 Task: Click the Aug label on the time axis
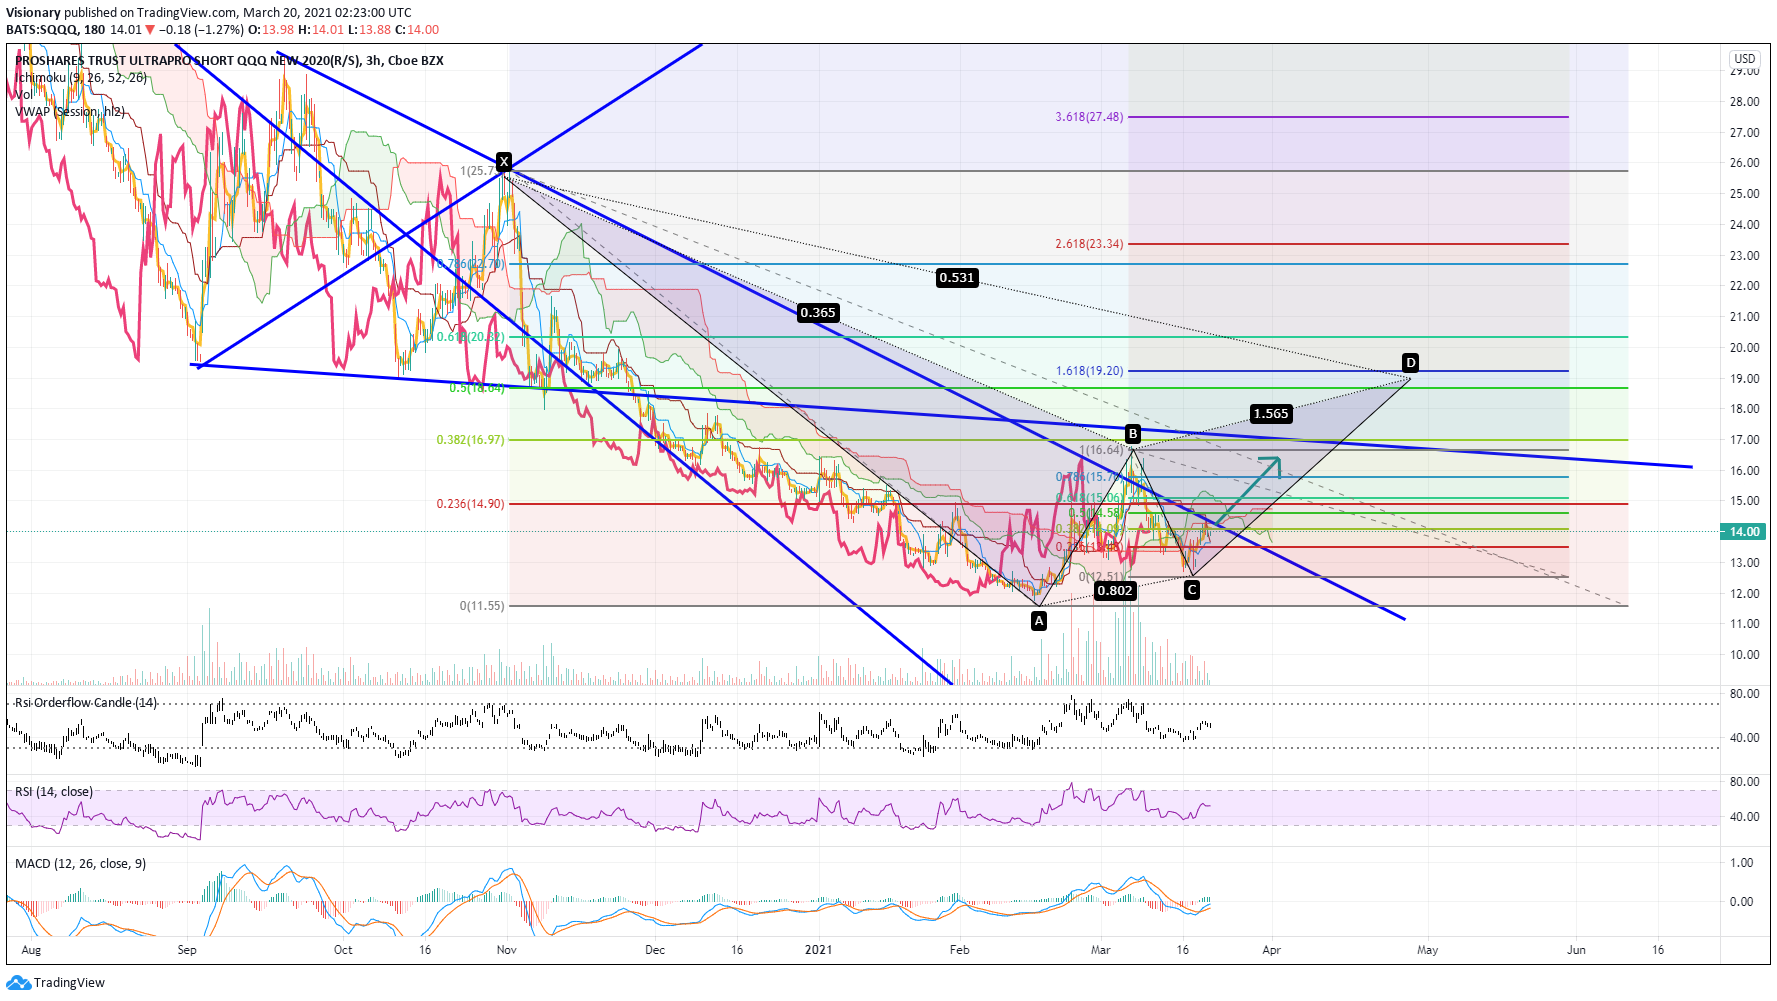31,950
